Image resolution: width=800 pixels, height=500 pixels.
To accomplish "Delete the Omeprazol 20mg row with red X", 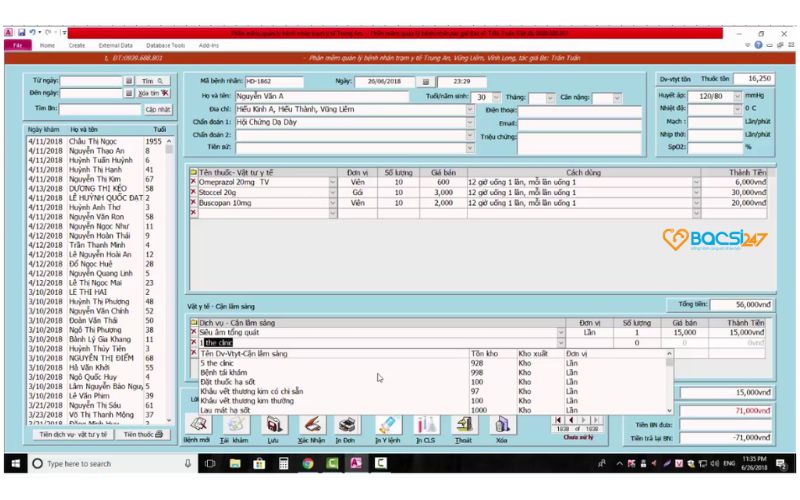I will point(193,182).
